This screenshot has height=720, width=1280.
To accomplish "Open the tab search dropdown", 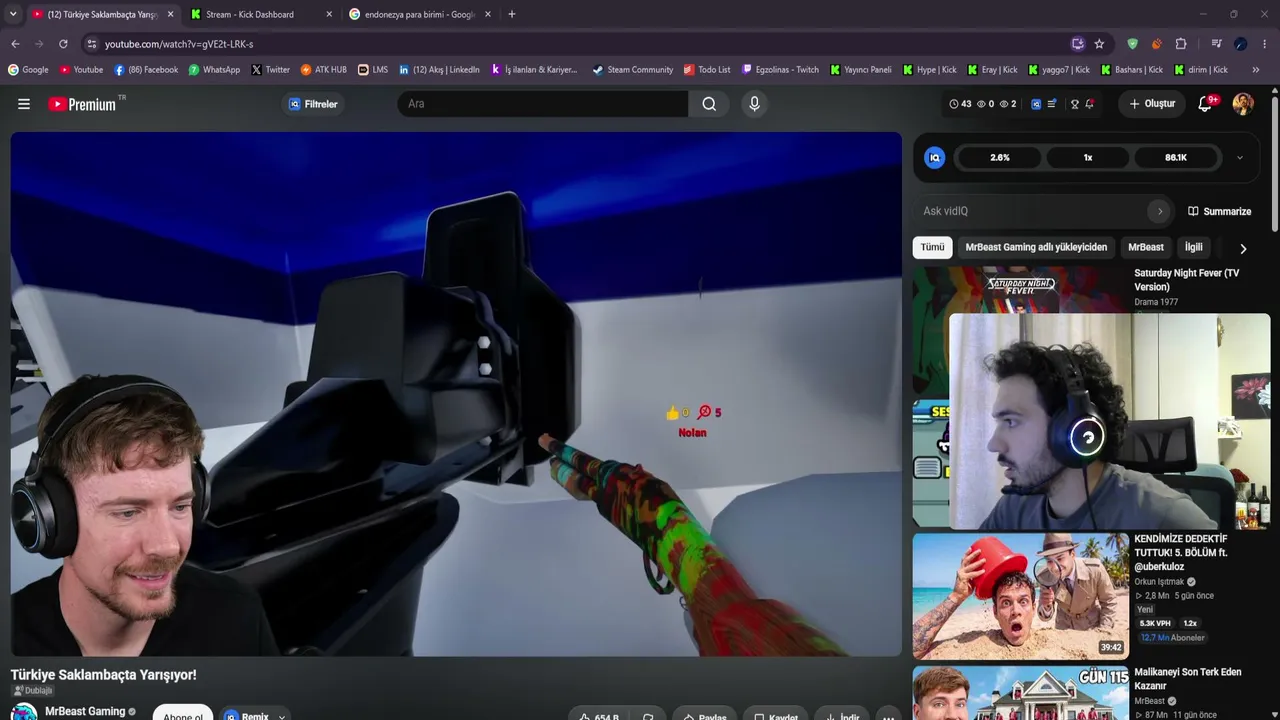I will tap(12, 14).
